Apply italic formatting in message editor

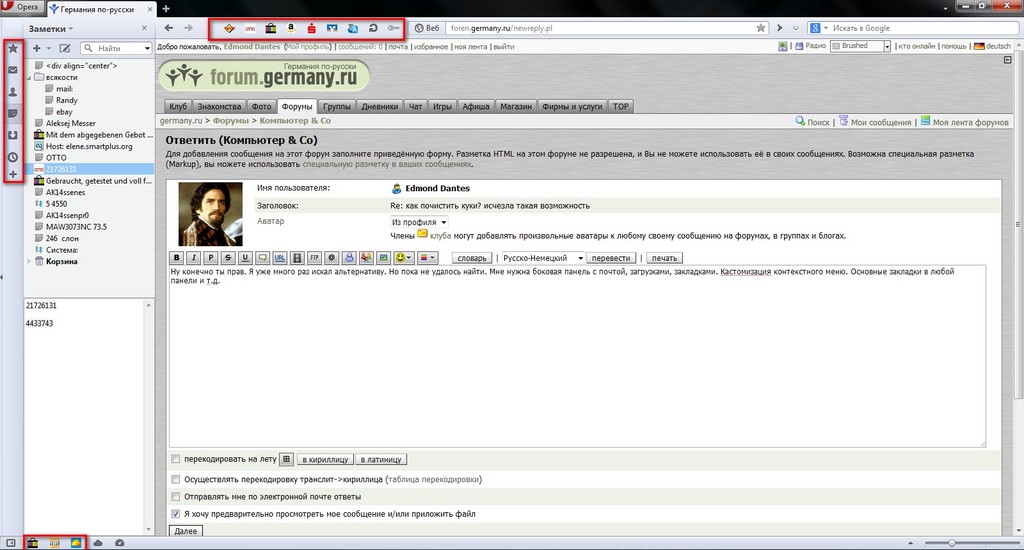tap(193, 258)
